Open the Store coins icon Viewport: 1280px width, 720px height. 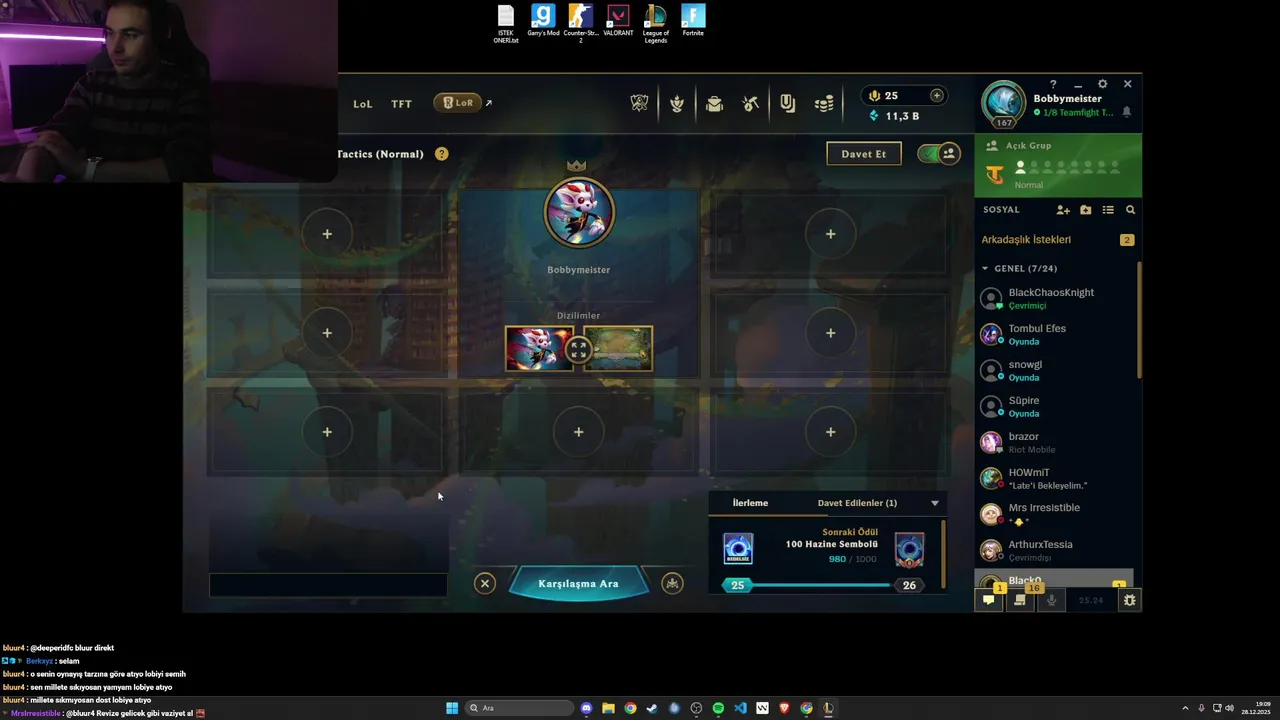click(x=824, y=103)
